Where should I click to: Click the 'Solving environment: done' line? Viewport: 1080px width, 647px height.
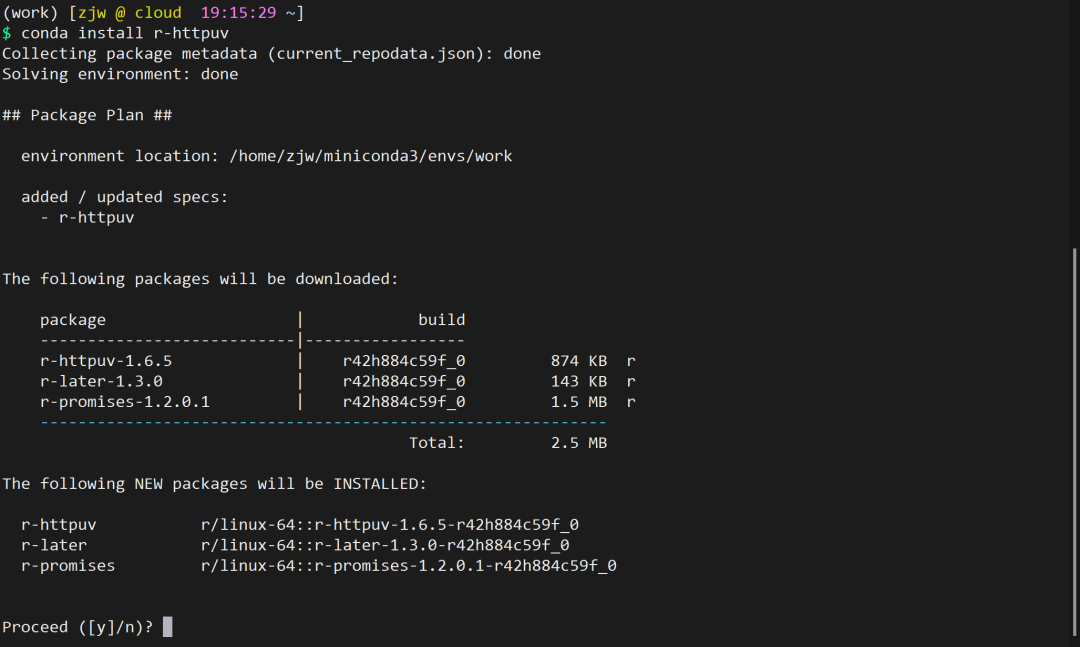(120, 74)
